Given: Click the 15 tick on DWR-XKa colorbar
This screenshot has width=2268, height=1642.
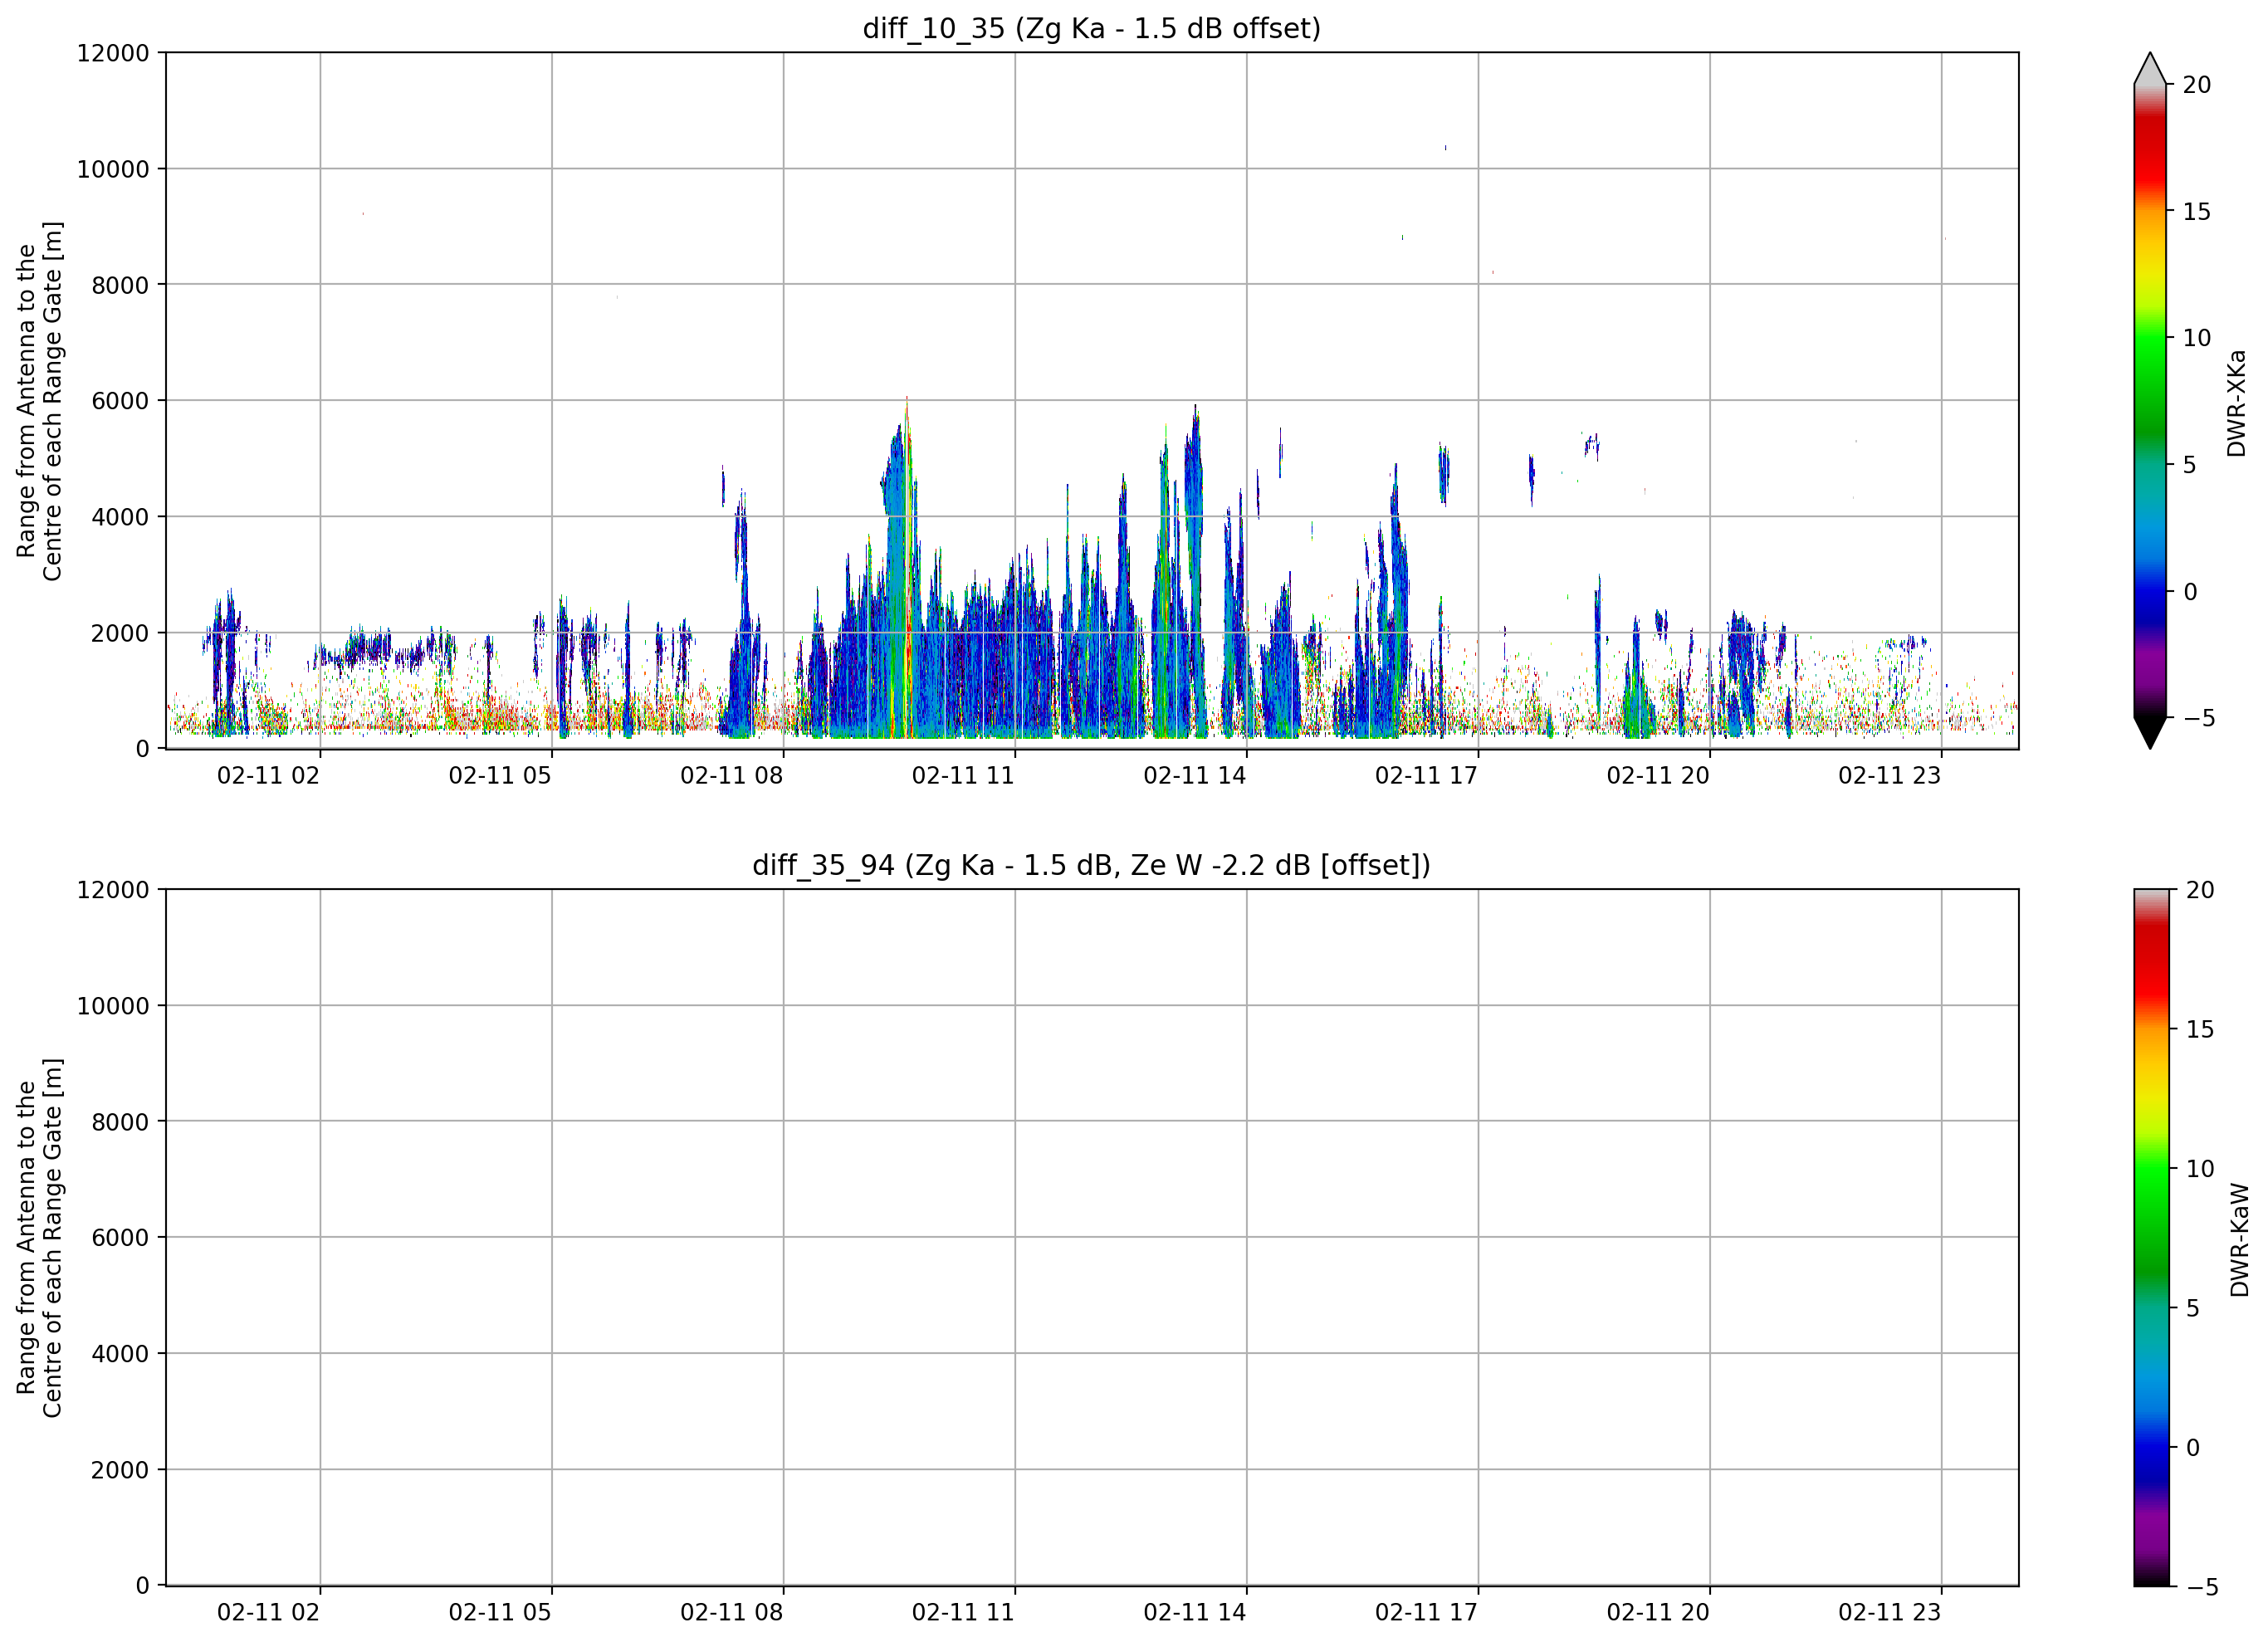Looking at the screenshot, I should pos(2196,212).
